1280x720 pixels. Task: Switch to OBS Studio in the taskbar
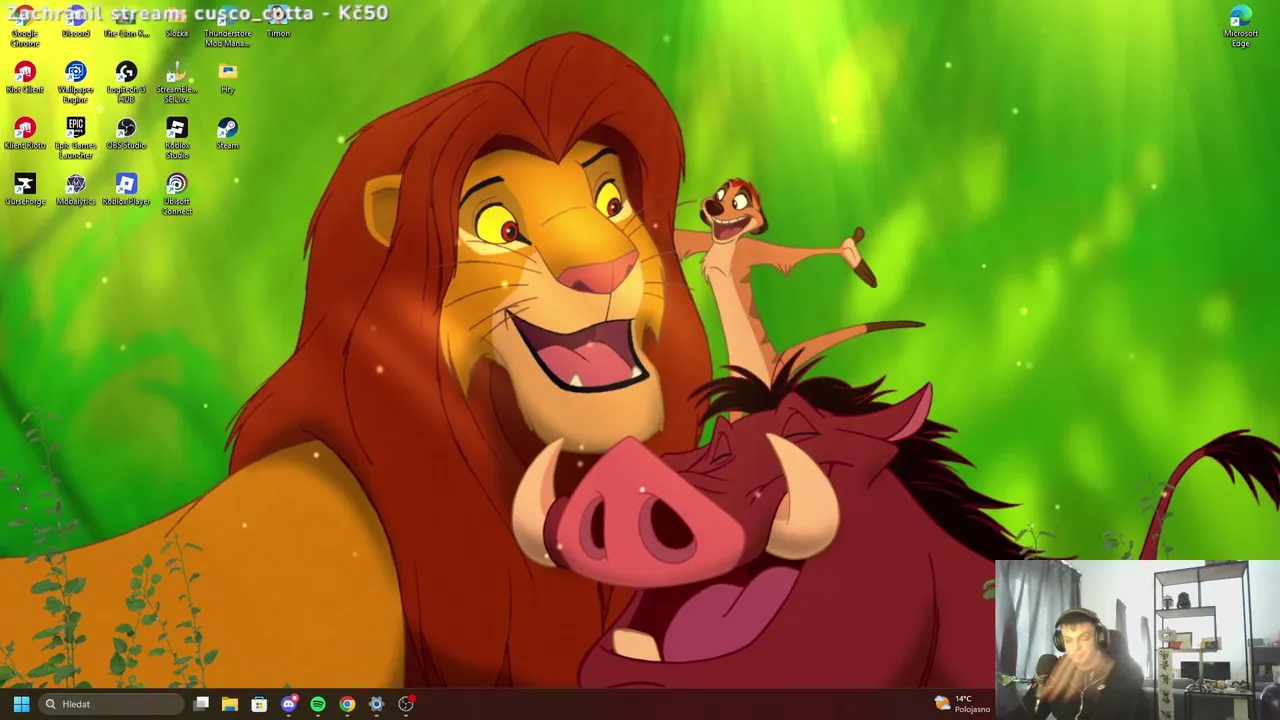click(406, 704)
